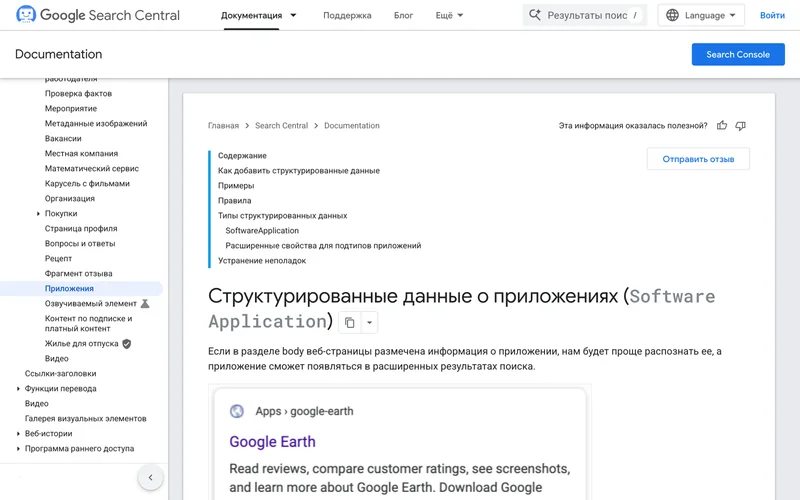Click the thumbs up helpful icon

pyautogui.click(x=722, y=126)
